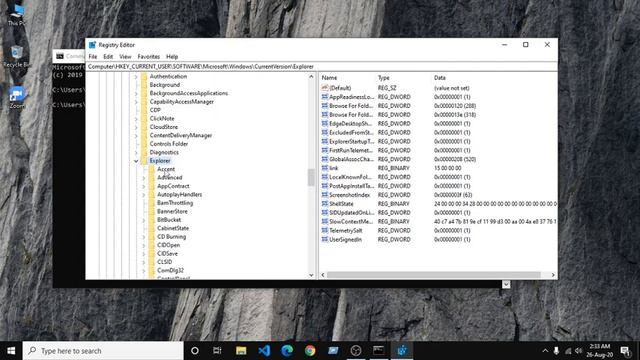Viewport: 640px width, 360px height.
Task: Open the Favorites menu
Action: (149, 57)
